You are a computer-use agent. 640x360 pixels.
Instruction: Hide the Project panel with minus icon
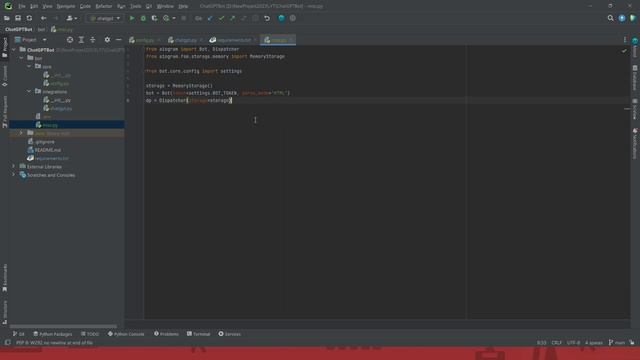118,40
